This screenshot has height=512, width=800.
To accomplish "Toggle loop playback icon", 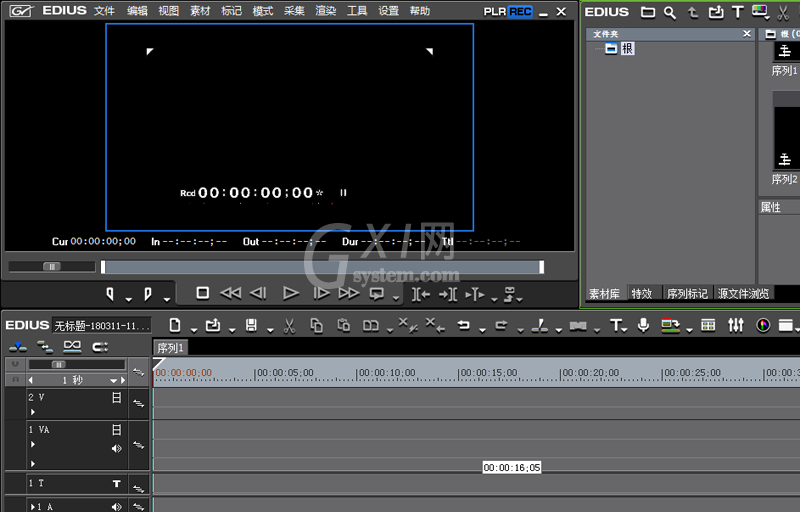I will coord(377,294).
